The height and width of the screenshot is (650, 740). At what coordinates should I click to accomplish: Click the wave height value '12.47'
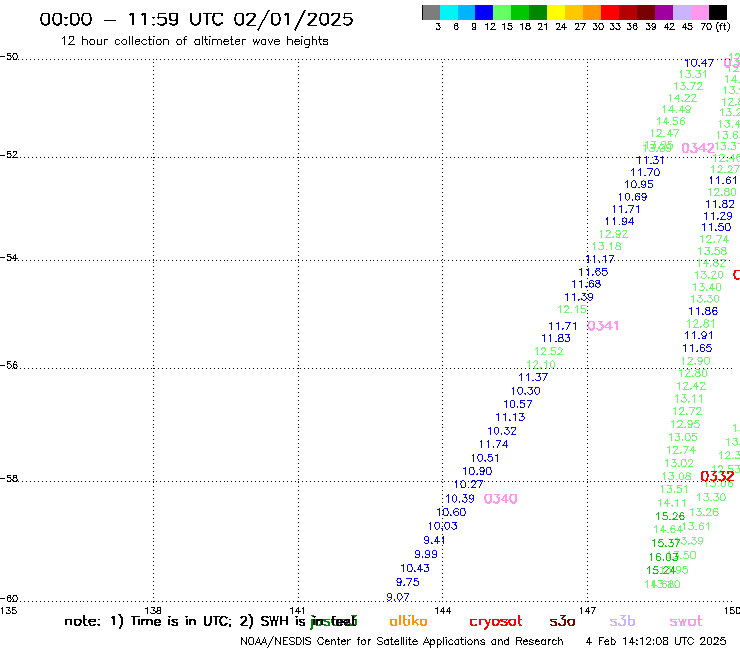664,134
